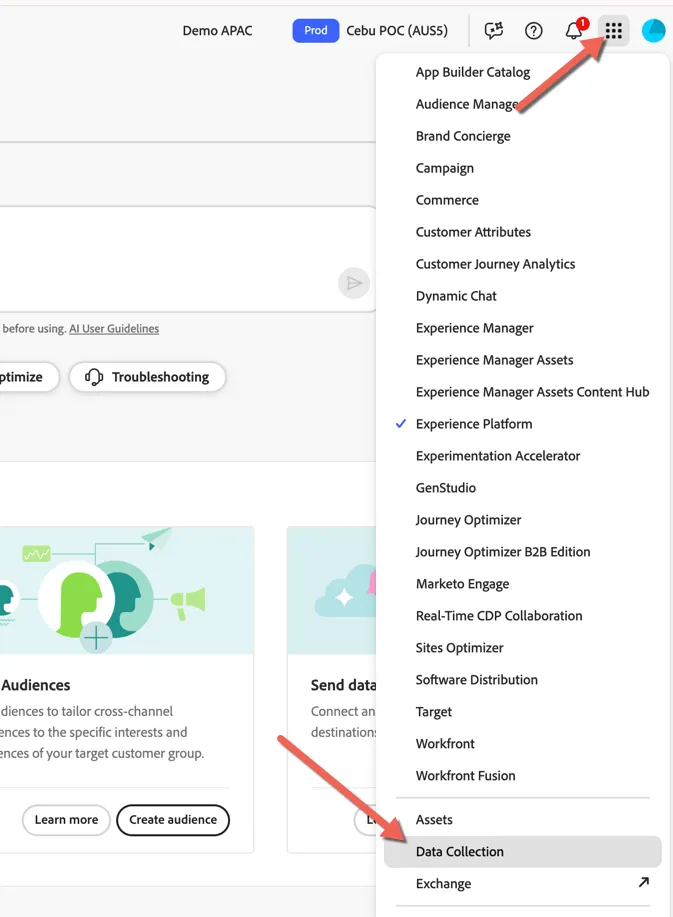Click the Exchange external link arrow icon
The image size is (673, 917).
click(644, 882)
